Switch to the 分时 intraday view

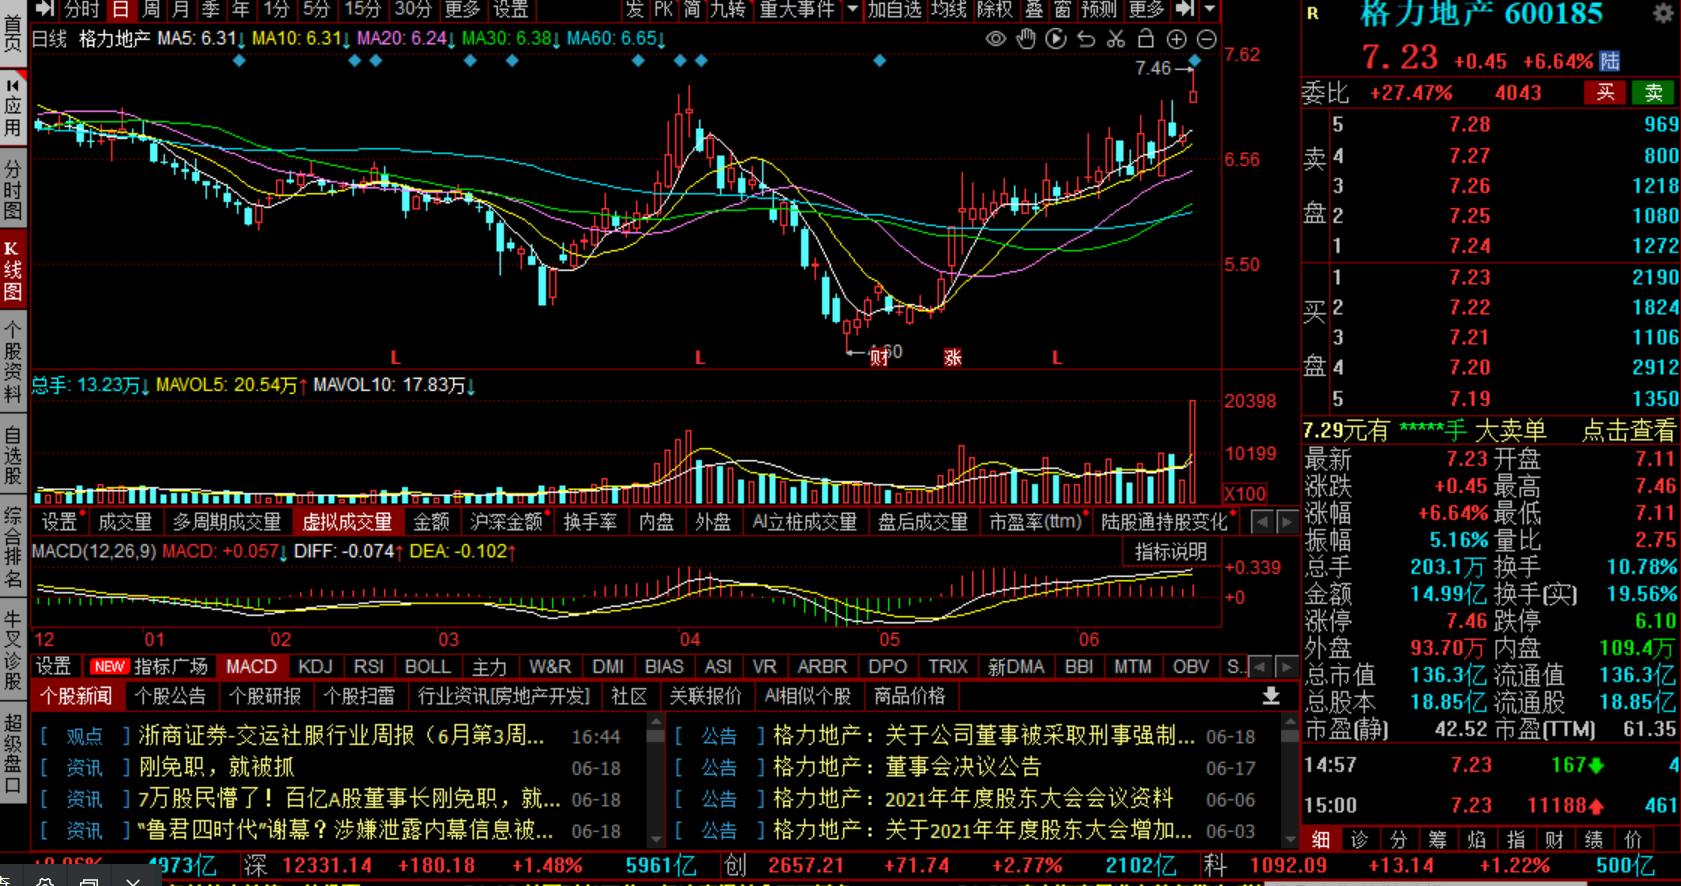82,10
